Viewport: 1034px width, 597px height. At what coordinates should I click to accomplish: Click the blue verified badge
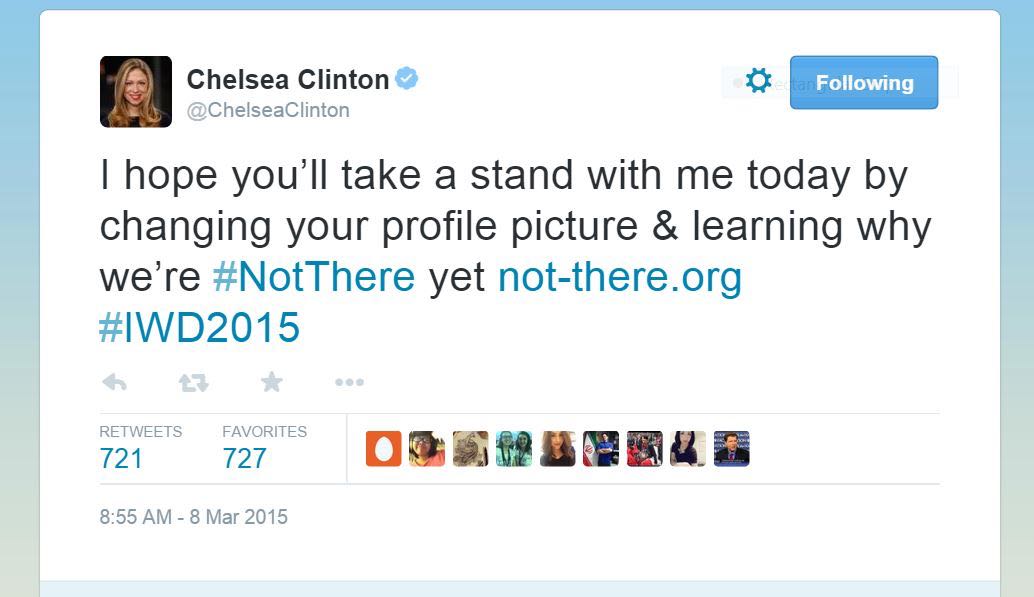tap(406, 79)
